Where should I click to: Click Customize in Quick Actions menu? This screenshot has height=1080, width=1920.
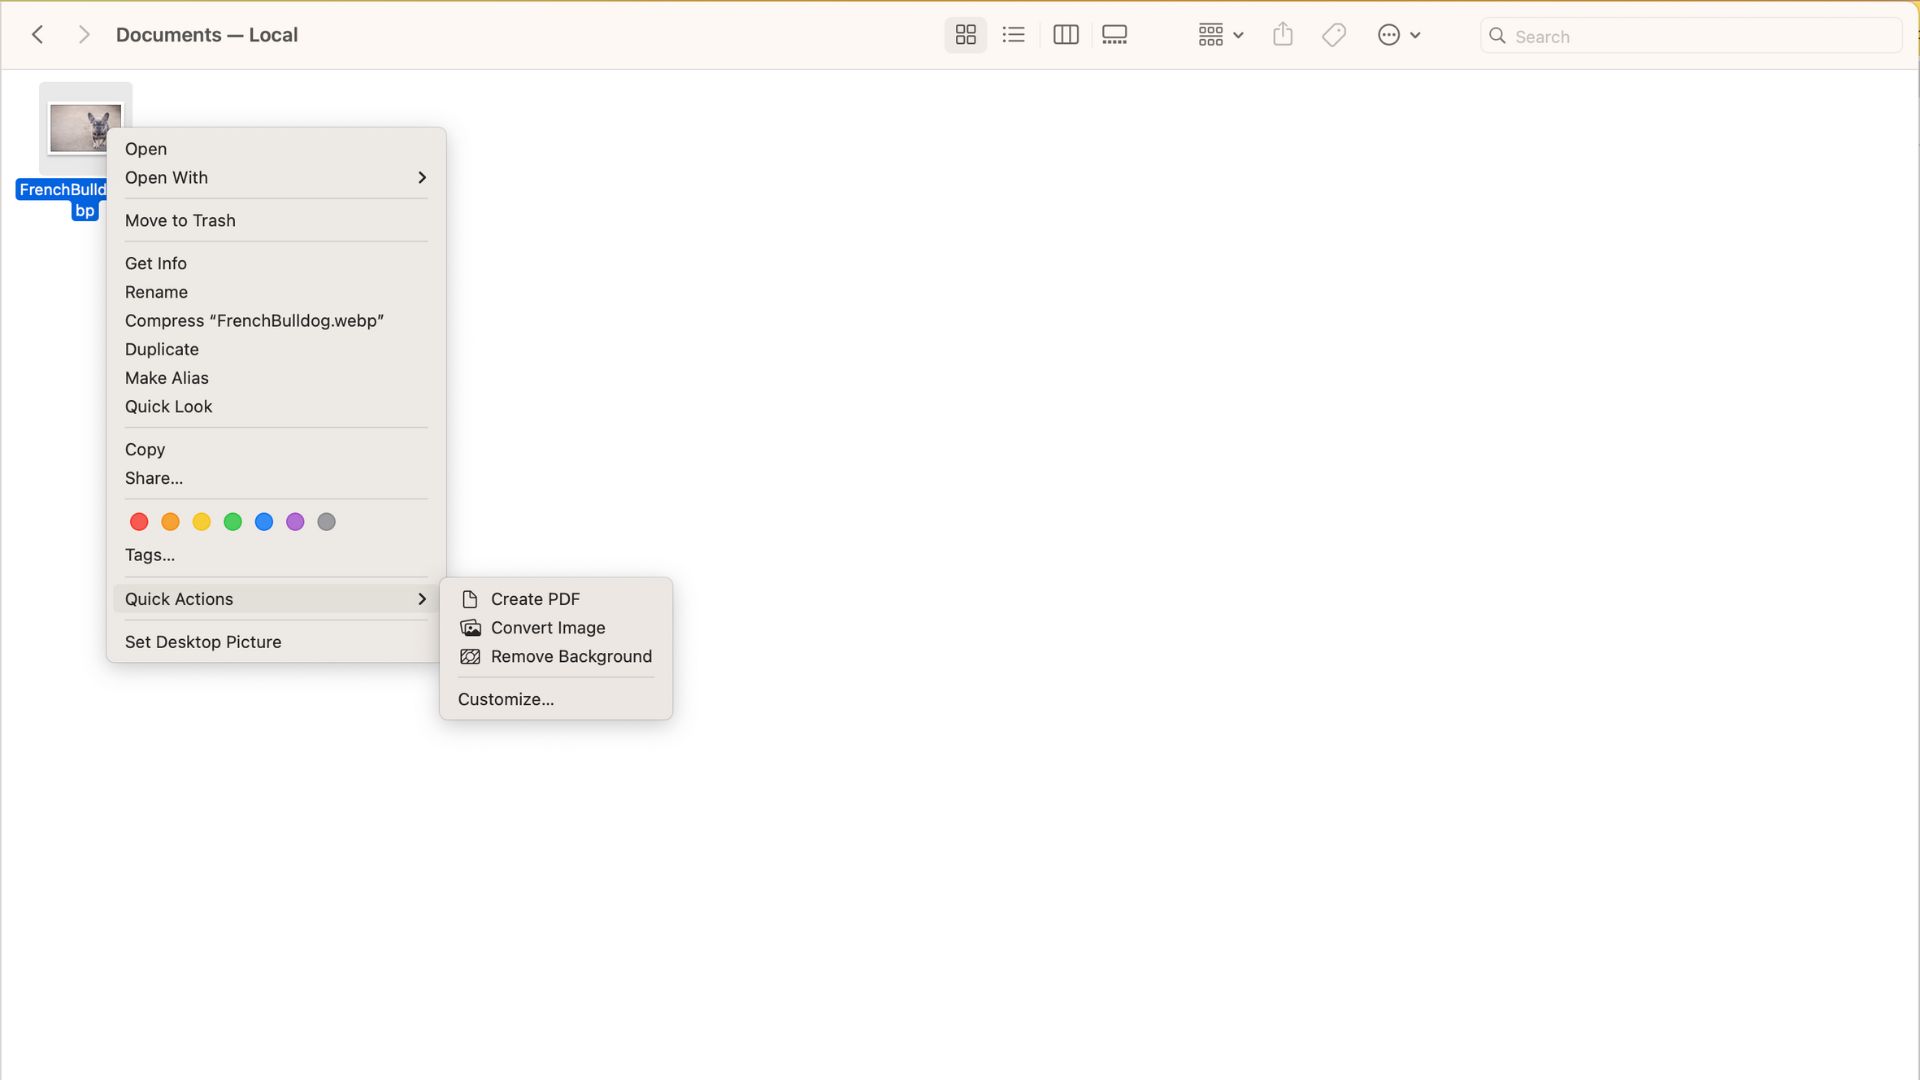pyautogui.click(x=506, y=700)
